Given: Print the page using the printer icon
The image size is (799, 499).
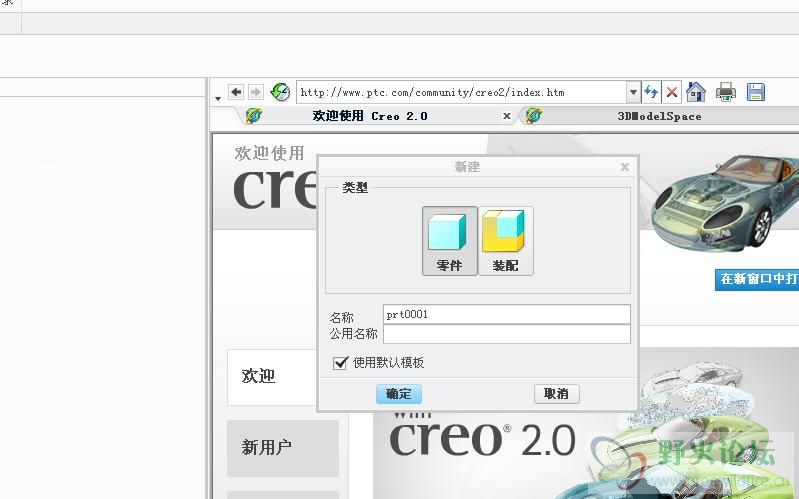Looking at the screenshot, I should tap(726, 92).
